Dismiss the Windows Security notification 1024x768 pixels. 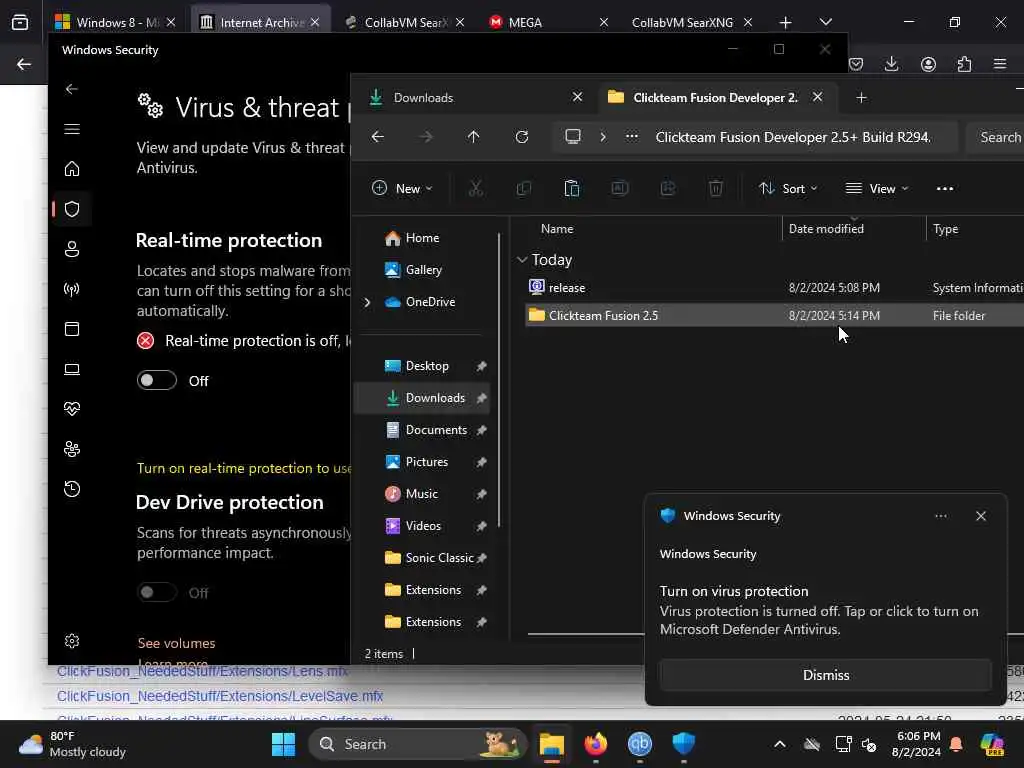pos(825,675)
